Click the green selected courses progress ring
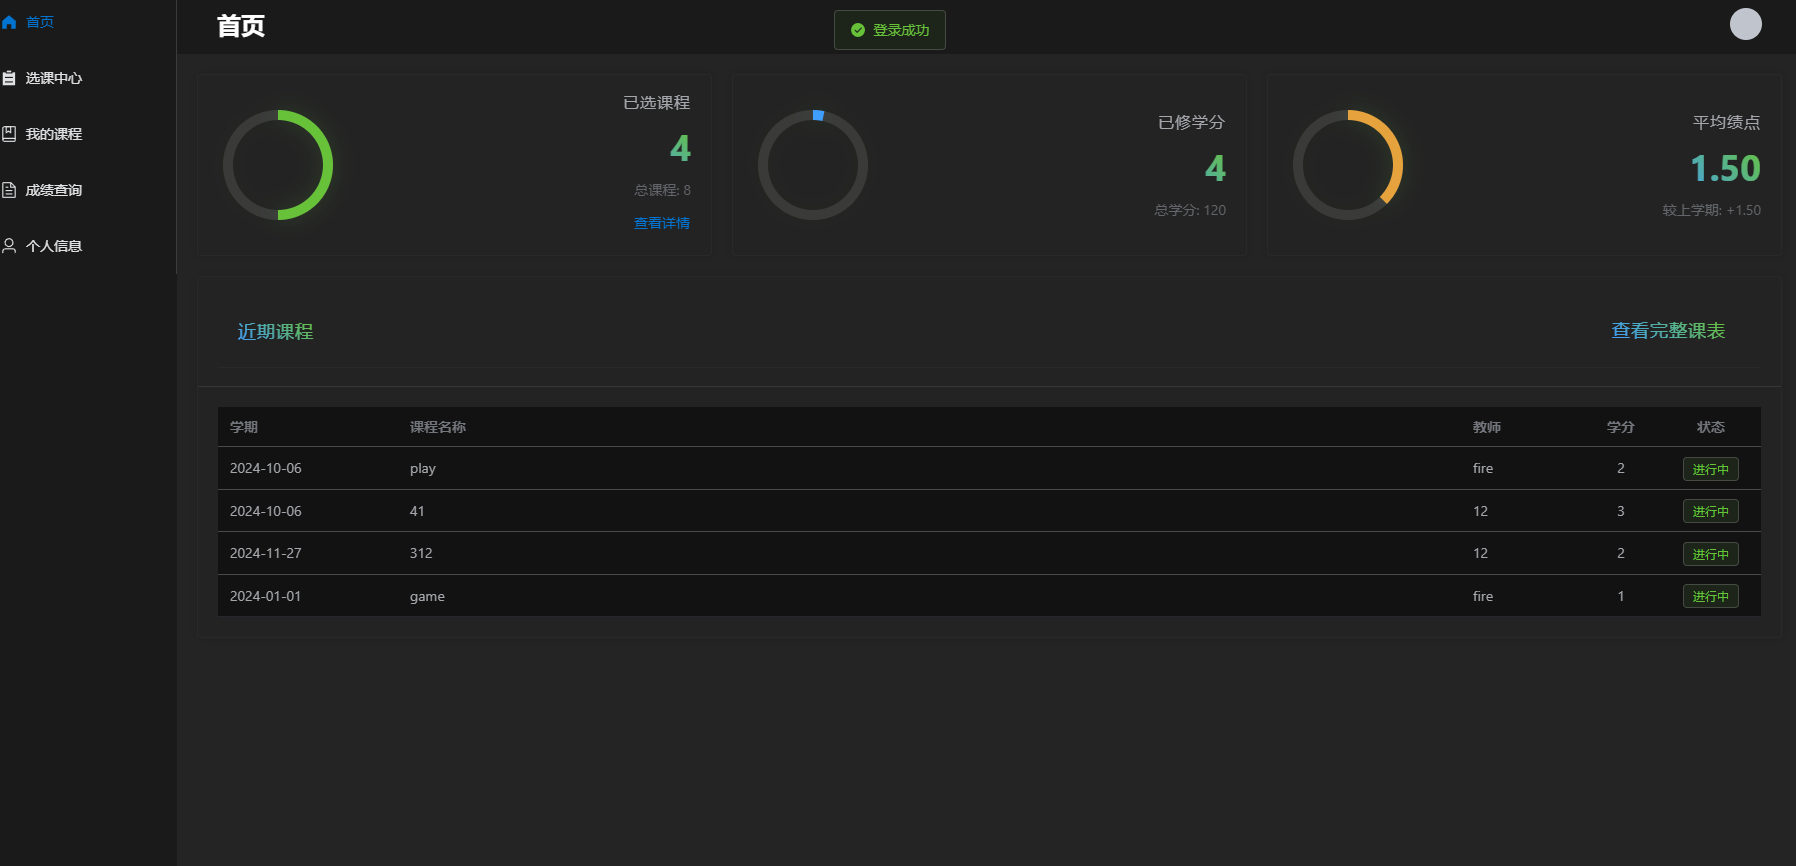This screenshot has width=1796, height=866. click(278, 165)
